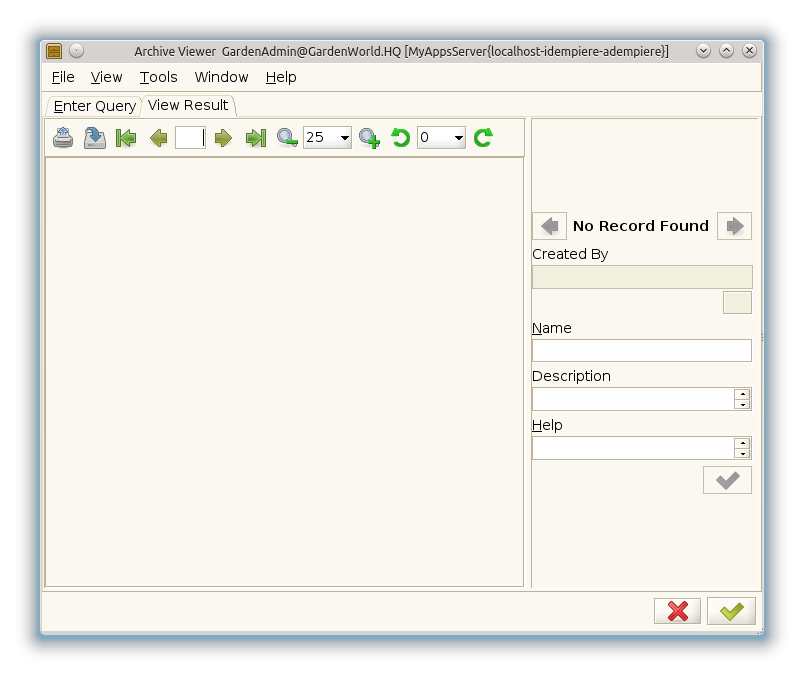Image resolution: width=804 pixels, height=675 pixels.
Task: Rotate counter-clockwise with the left green arrow
Action: point(401,138)
